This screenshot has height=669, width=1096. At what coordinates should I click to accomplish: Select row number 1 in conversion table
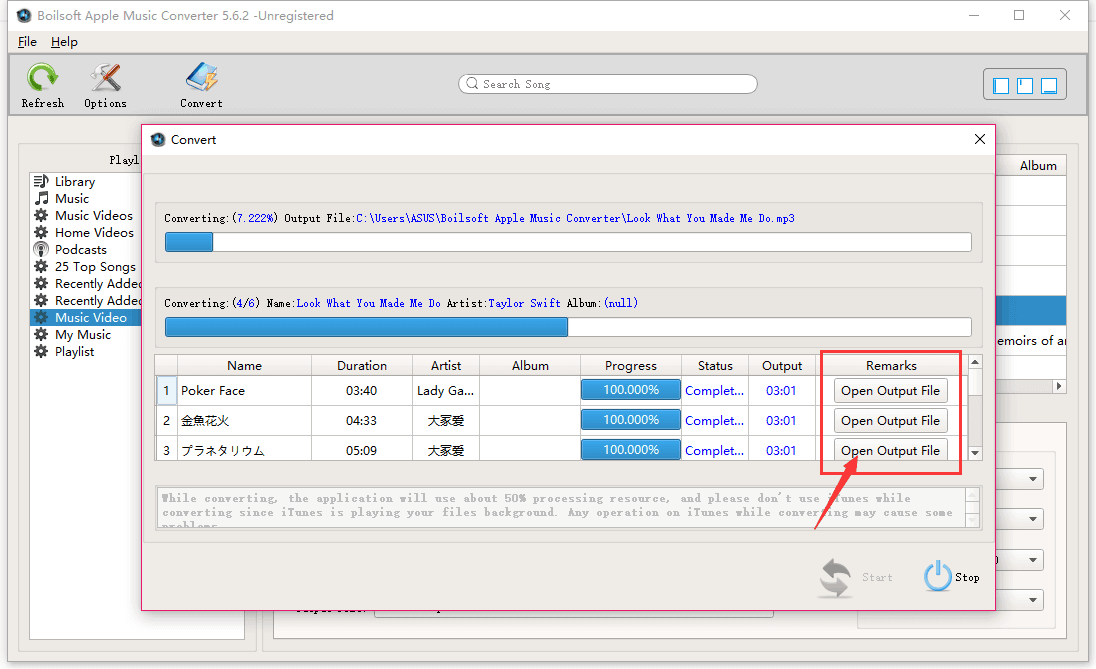pyautogui.click(x=166, y=391)
